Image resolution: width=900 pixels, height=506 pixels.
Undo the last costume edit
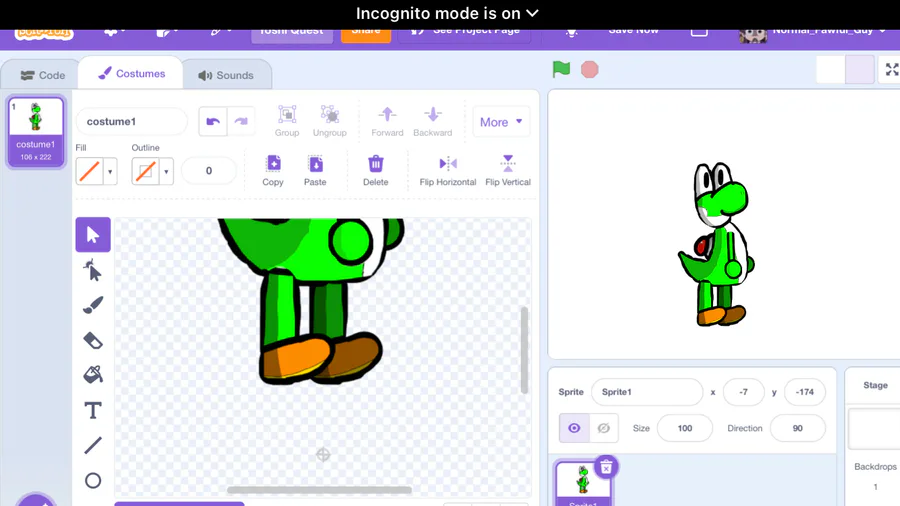[x=213, y=122]
